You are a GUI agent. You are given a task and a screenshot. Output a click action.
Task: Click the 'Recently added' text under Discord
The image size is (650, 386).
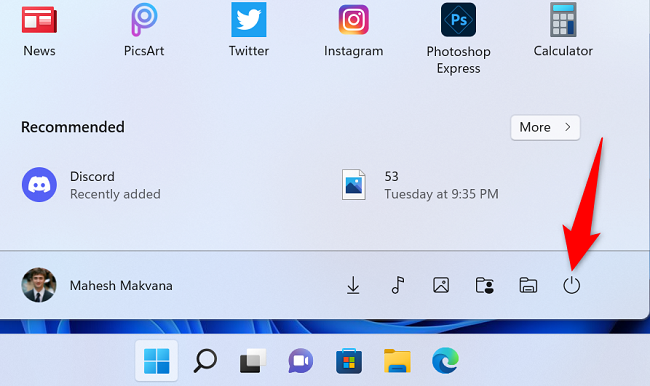coord(115,194)
